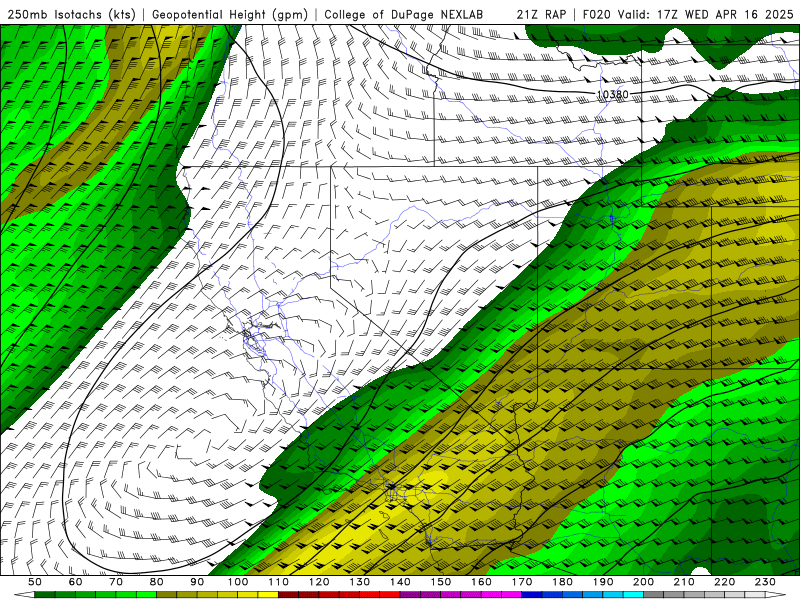Click the 100 knot colorbar label
Screen dimensions: 800x600
point(238,582)
